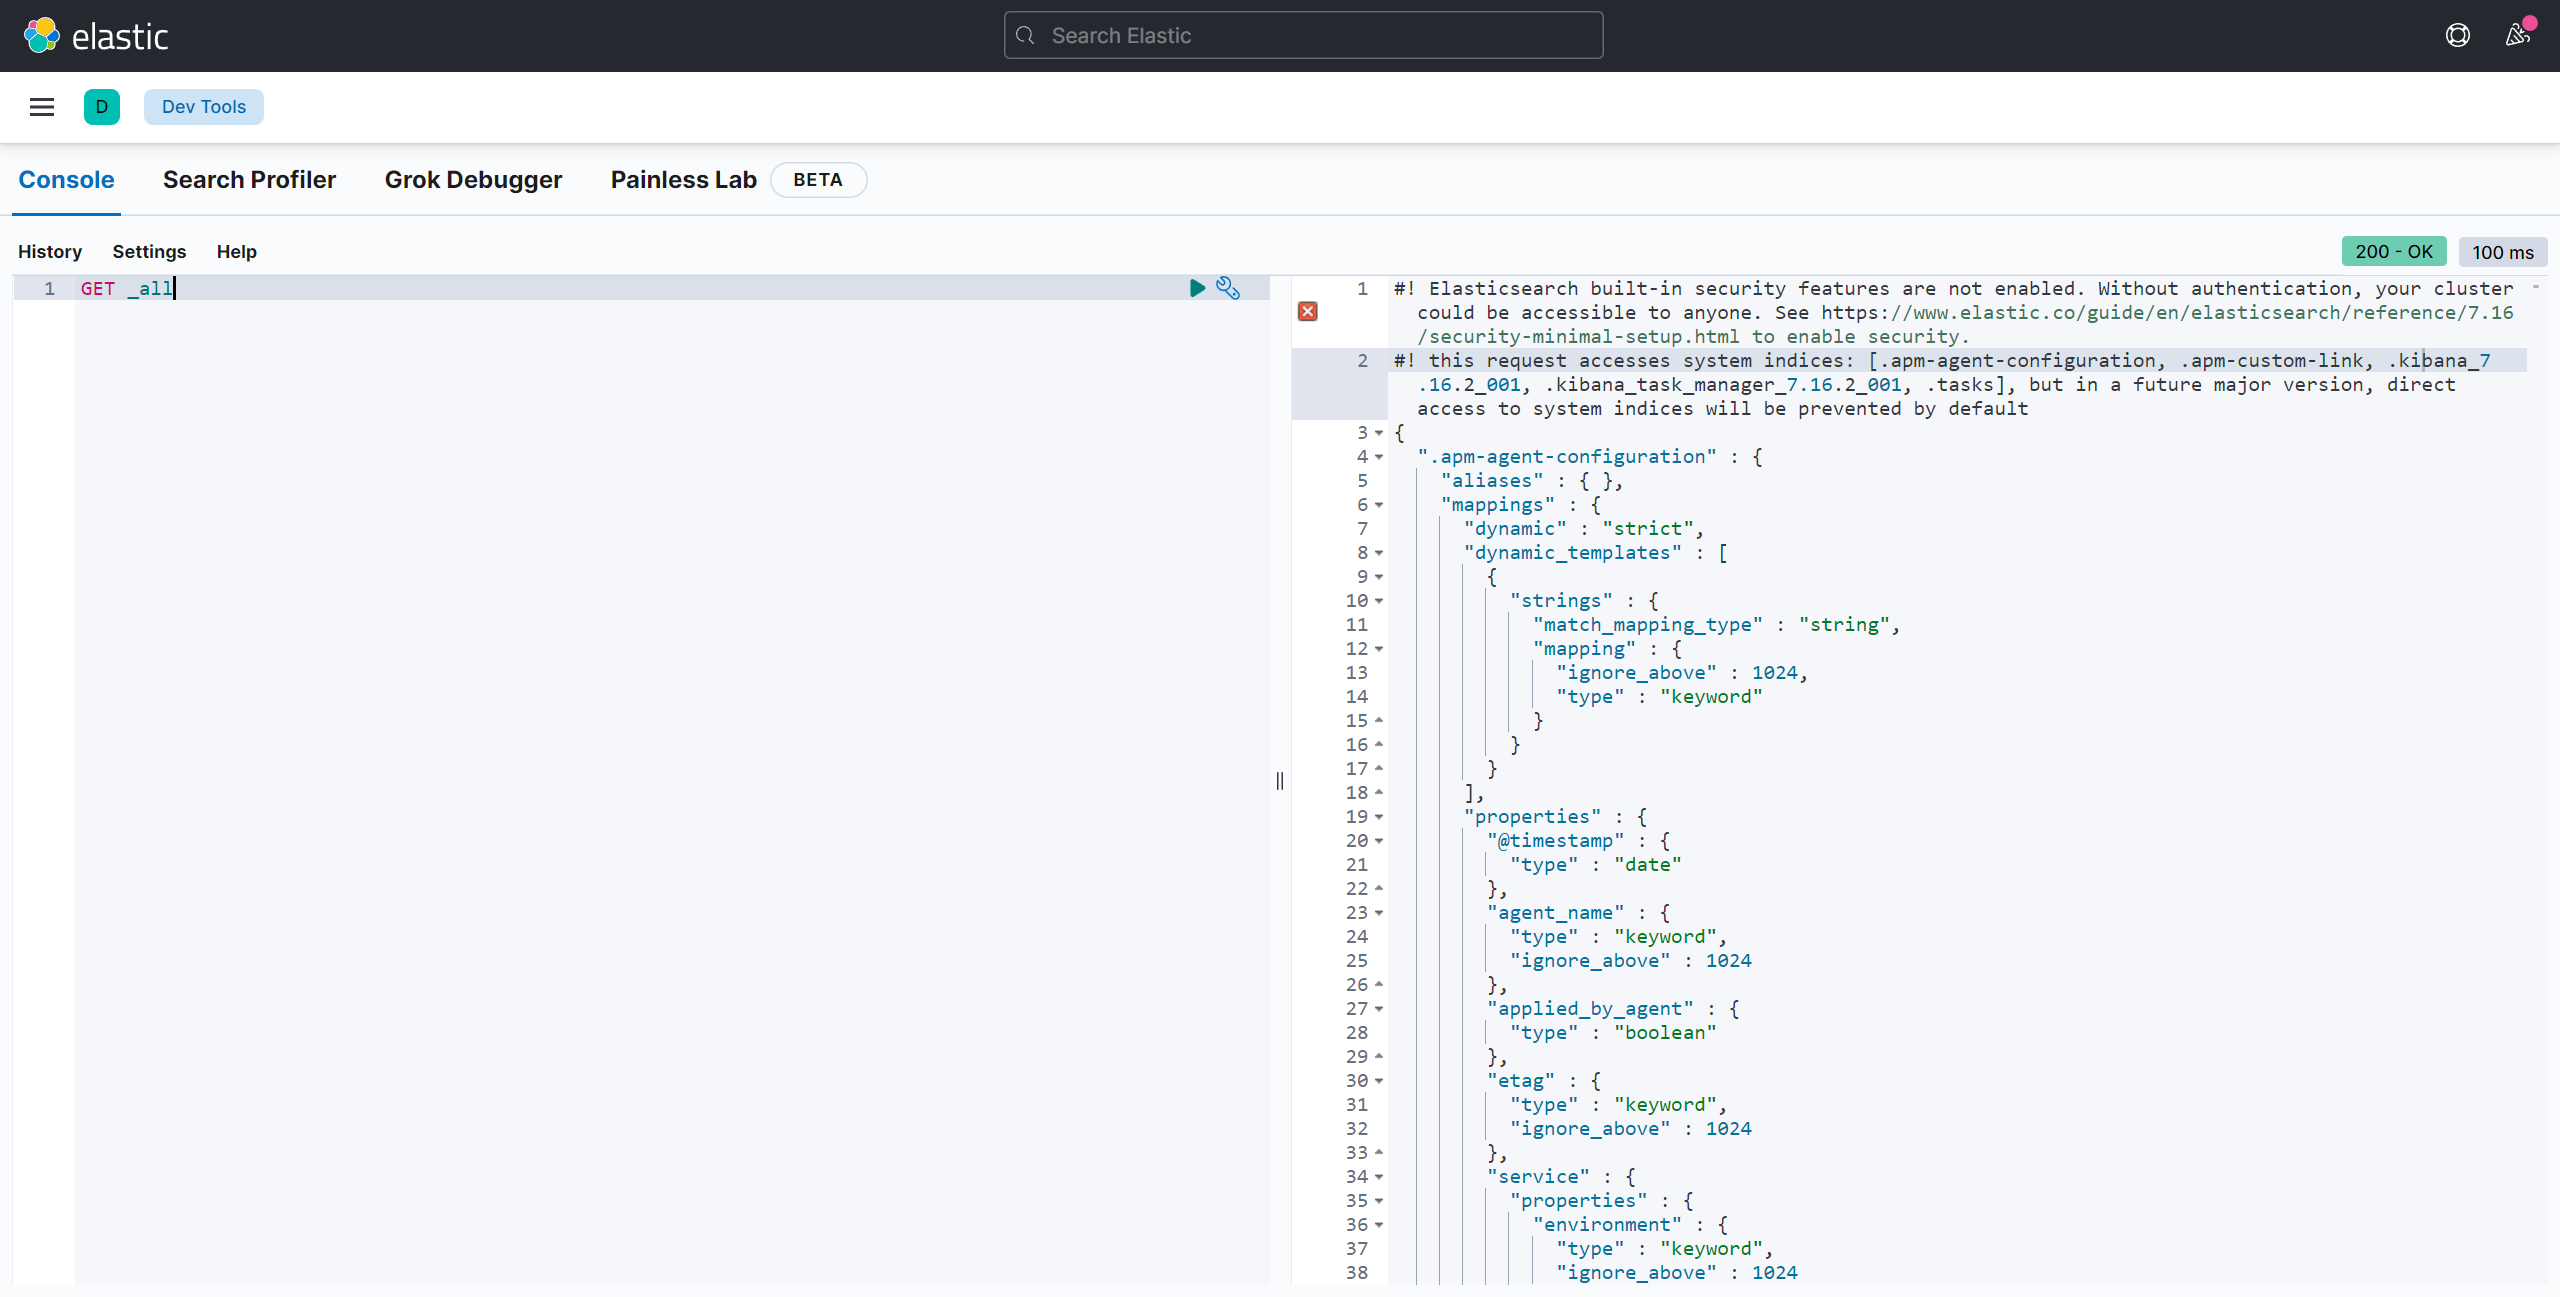The height and width of the screenshot is (1297, 2560).
Task: Click the "aliases" : { } line
Action: coord(1532,481)
